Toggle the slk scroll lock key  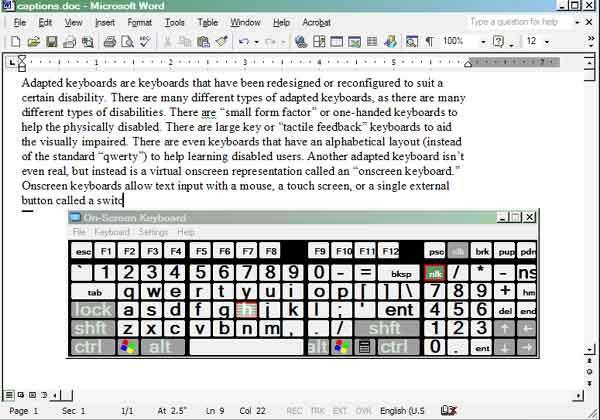point(458,251)
